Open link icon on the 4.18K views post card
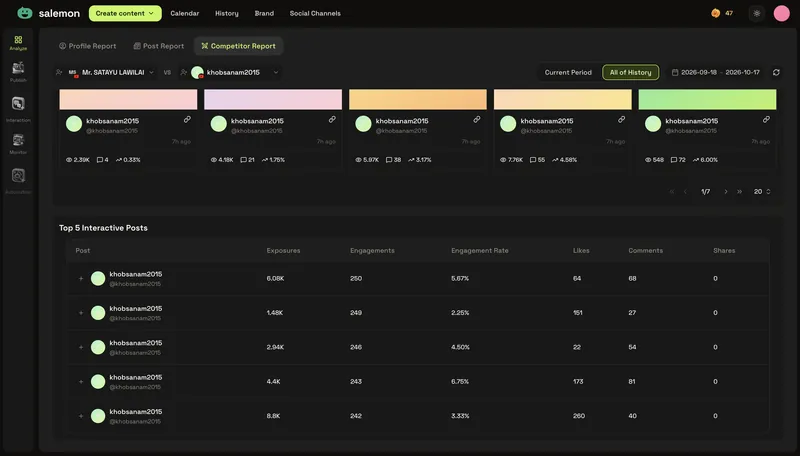The width and height of the screenshot is (800, 456). (x=332, y=119)
